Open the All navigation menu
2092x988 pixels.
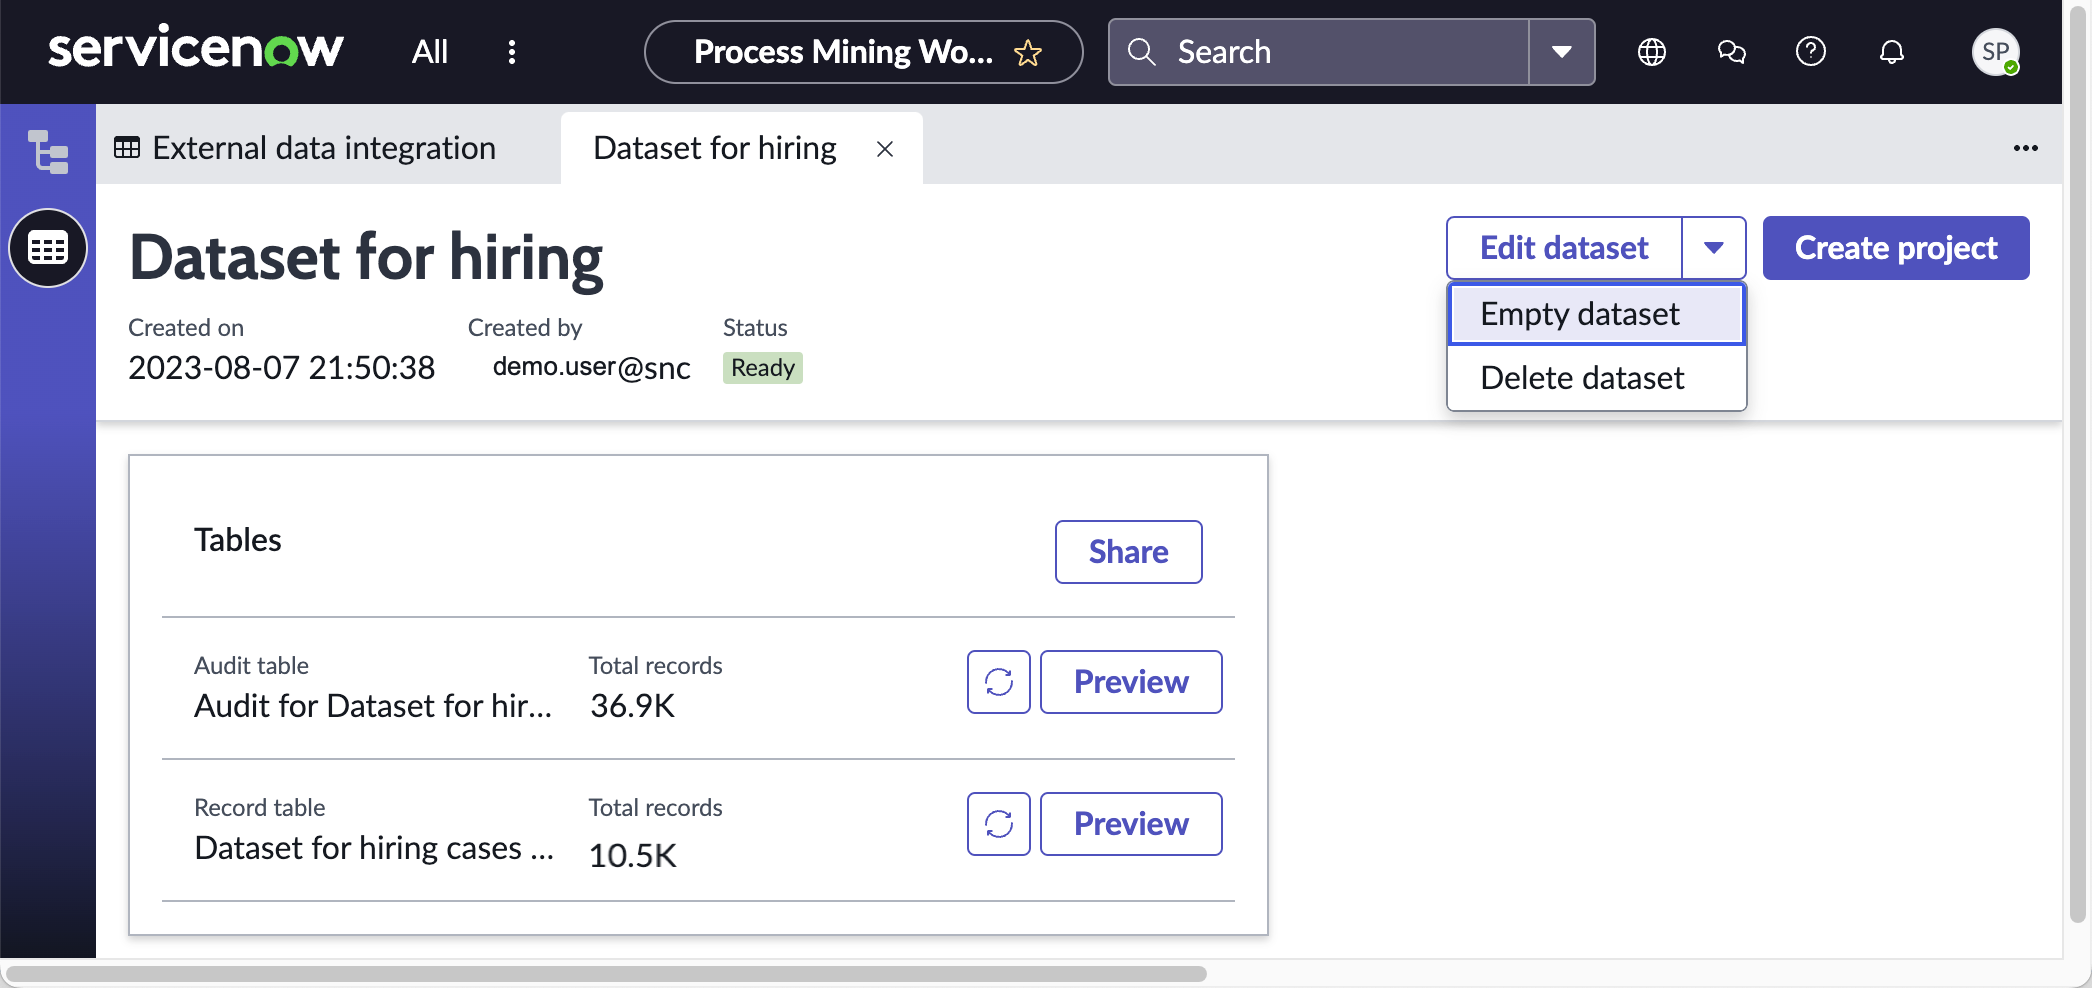pyautogui.click(x=430, y=52)
